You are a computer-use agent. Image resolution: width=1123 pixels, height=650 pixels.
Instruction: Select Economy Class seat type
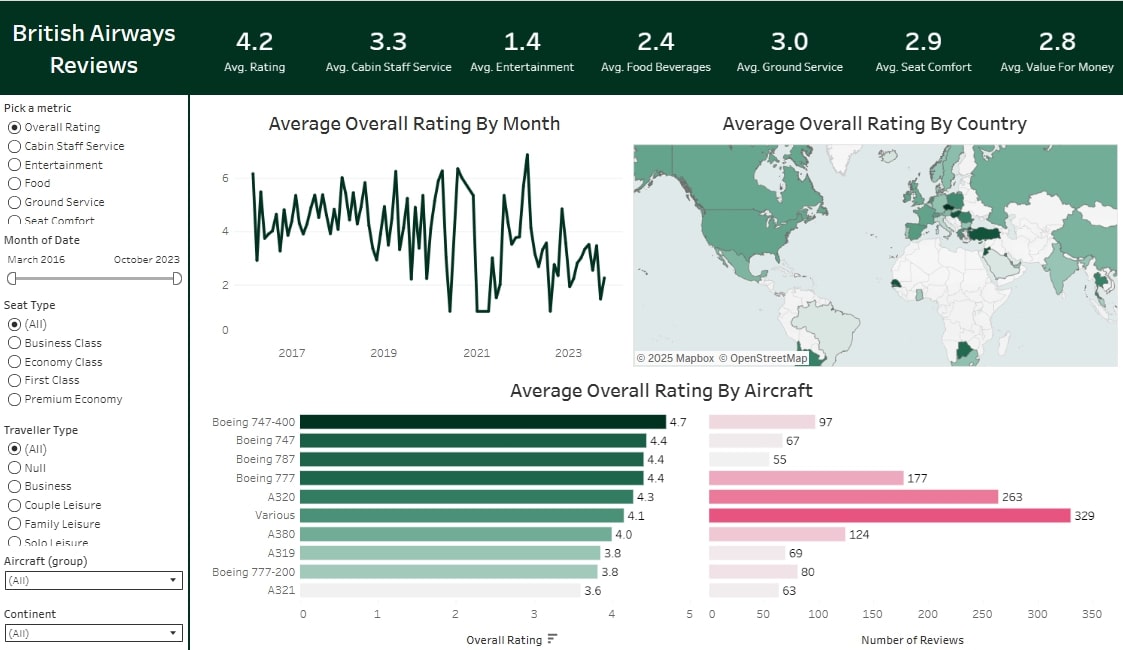click(x=14, y=362)
